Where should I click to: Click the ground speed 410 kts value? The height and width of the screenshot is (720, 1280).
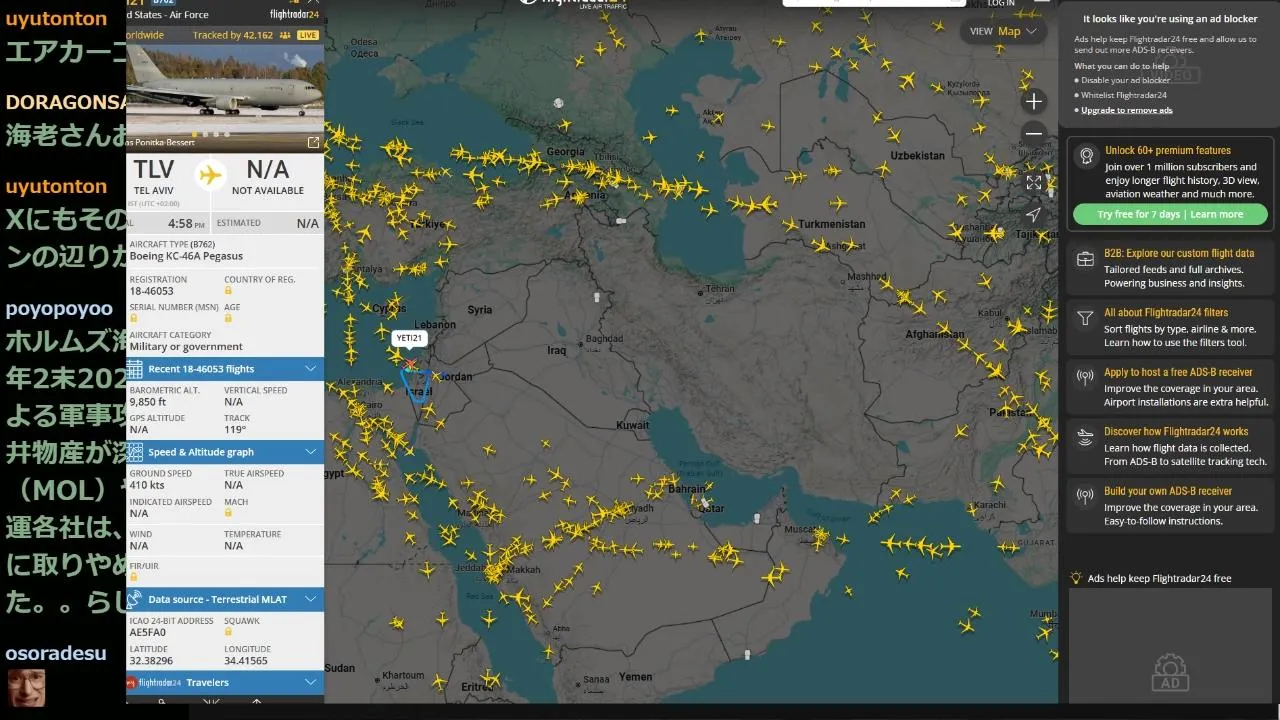pyautogui.click(x=147, y=485)
